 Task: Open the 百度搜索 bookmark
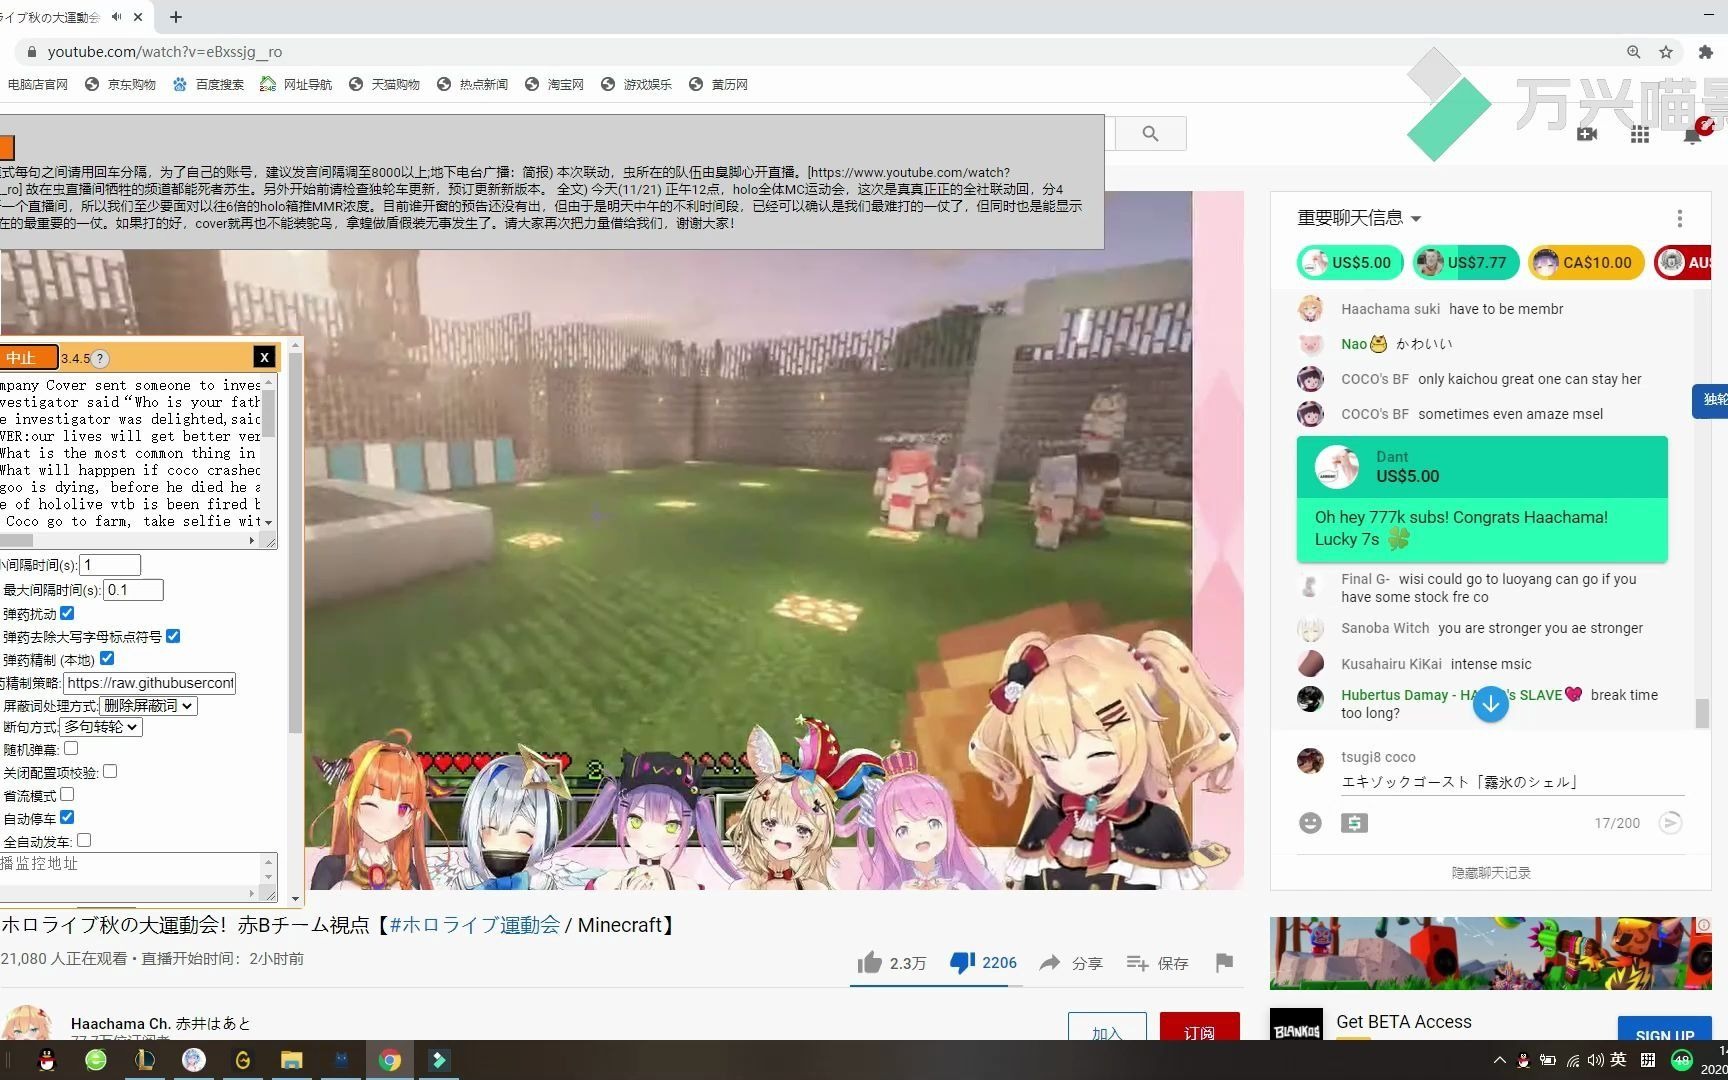(209, 85)
